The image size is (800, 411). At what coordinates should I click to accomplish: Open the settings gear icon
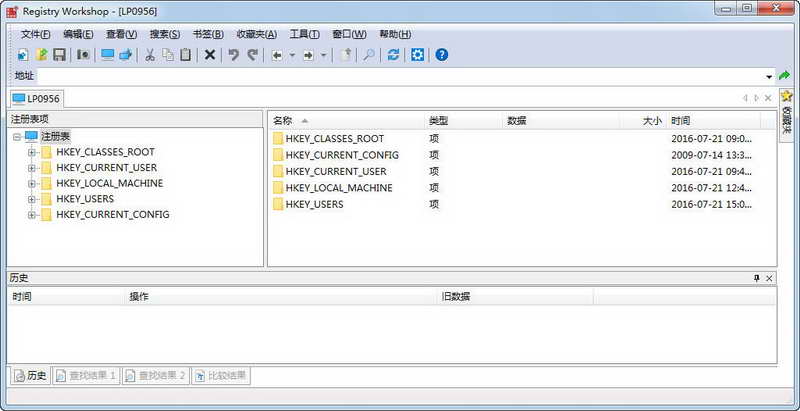[417, 55]
